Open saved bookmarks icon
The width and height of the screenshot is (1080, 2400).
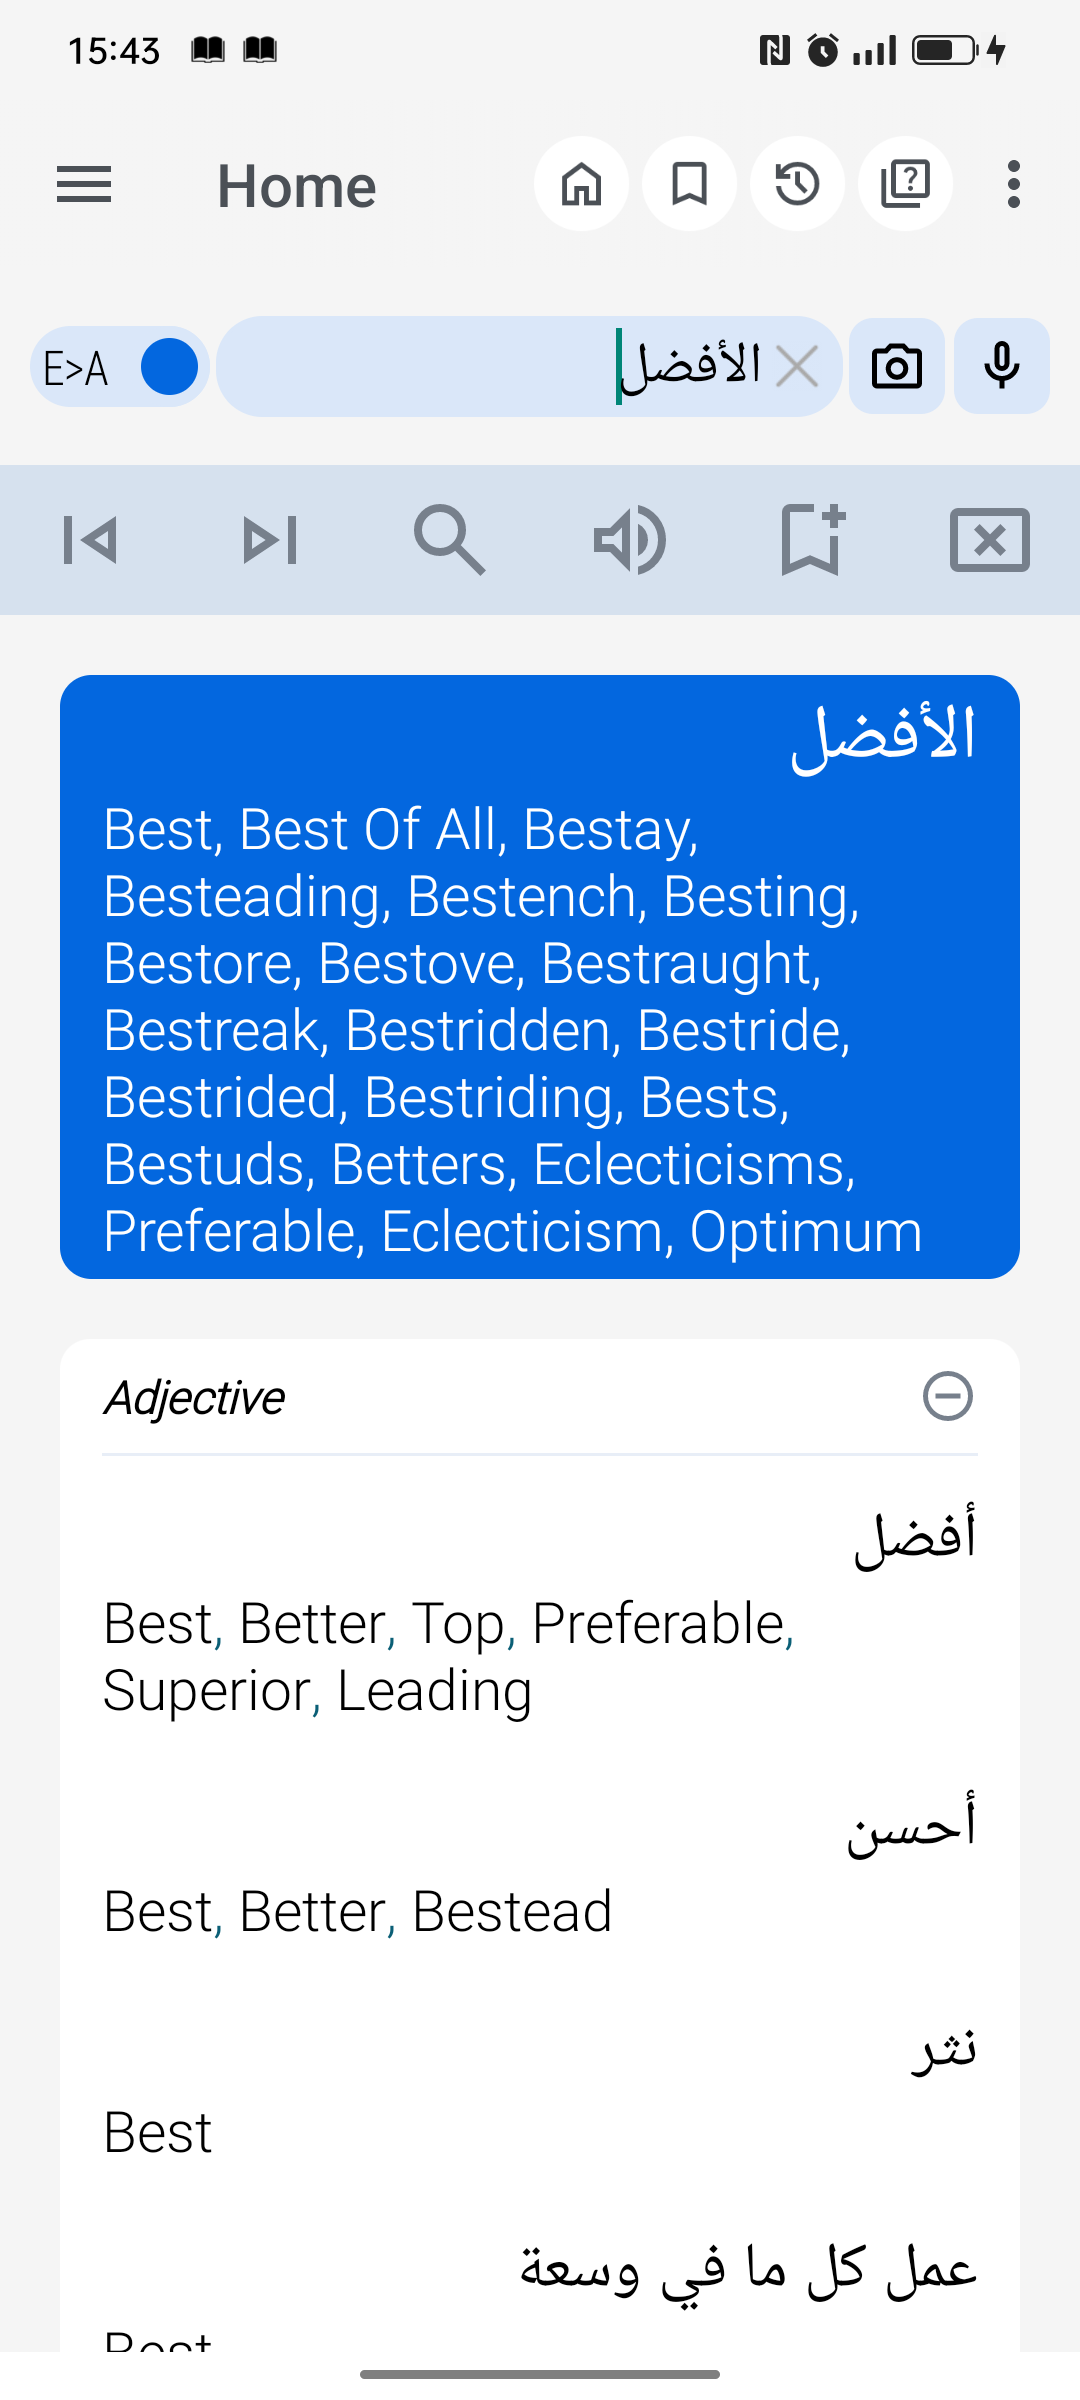coord(689,184)
